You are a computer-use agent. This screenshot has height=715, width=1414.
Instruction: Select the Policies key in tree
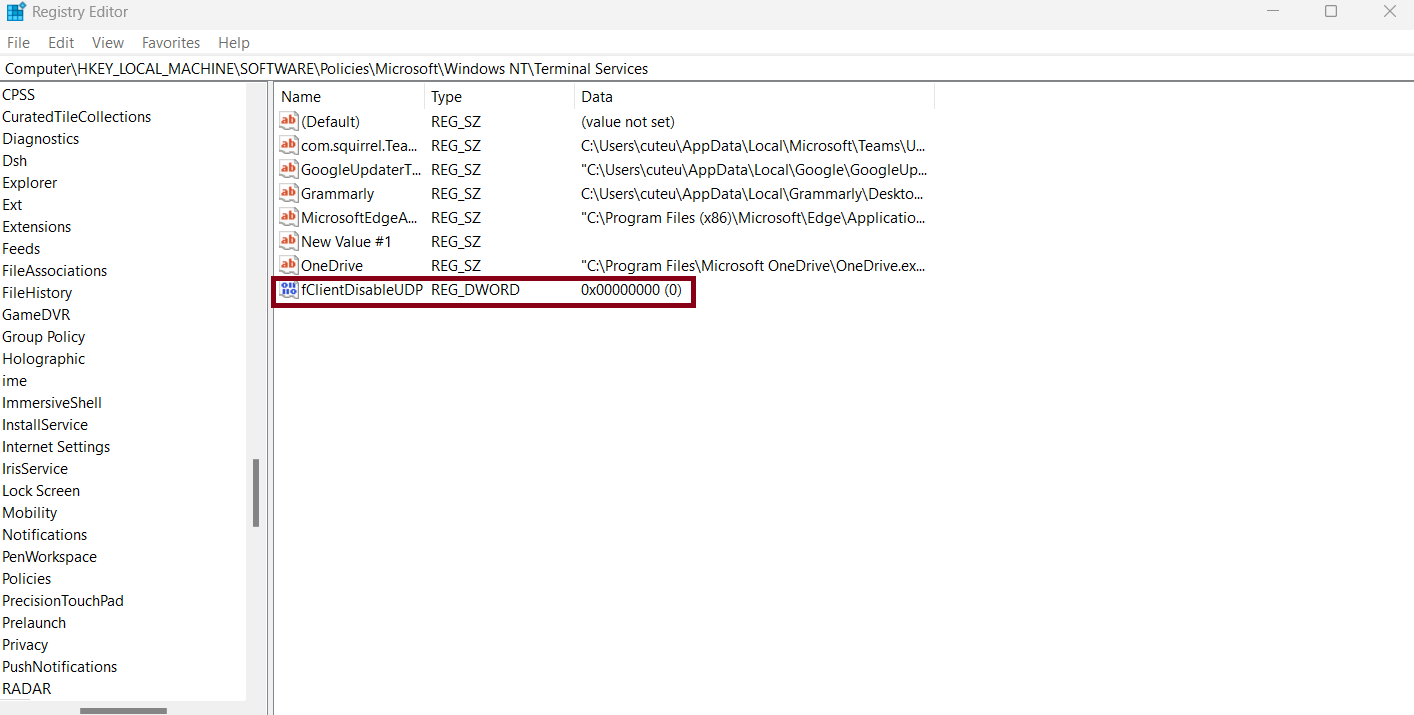(27, 579)
